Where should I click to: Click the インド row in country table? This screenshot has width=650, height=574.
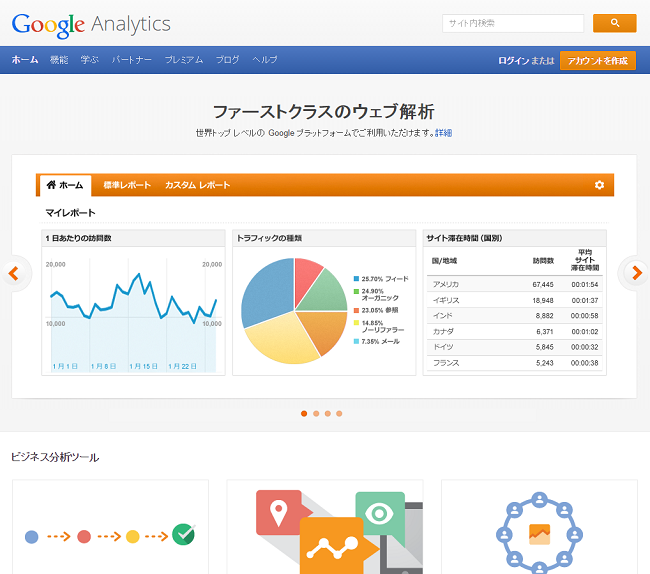pos(514,316)
